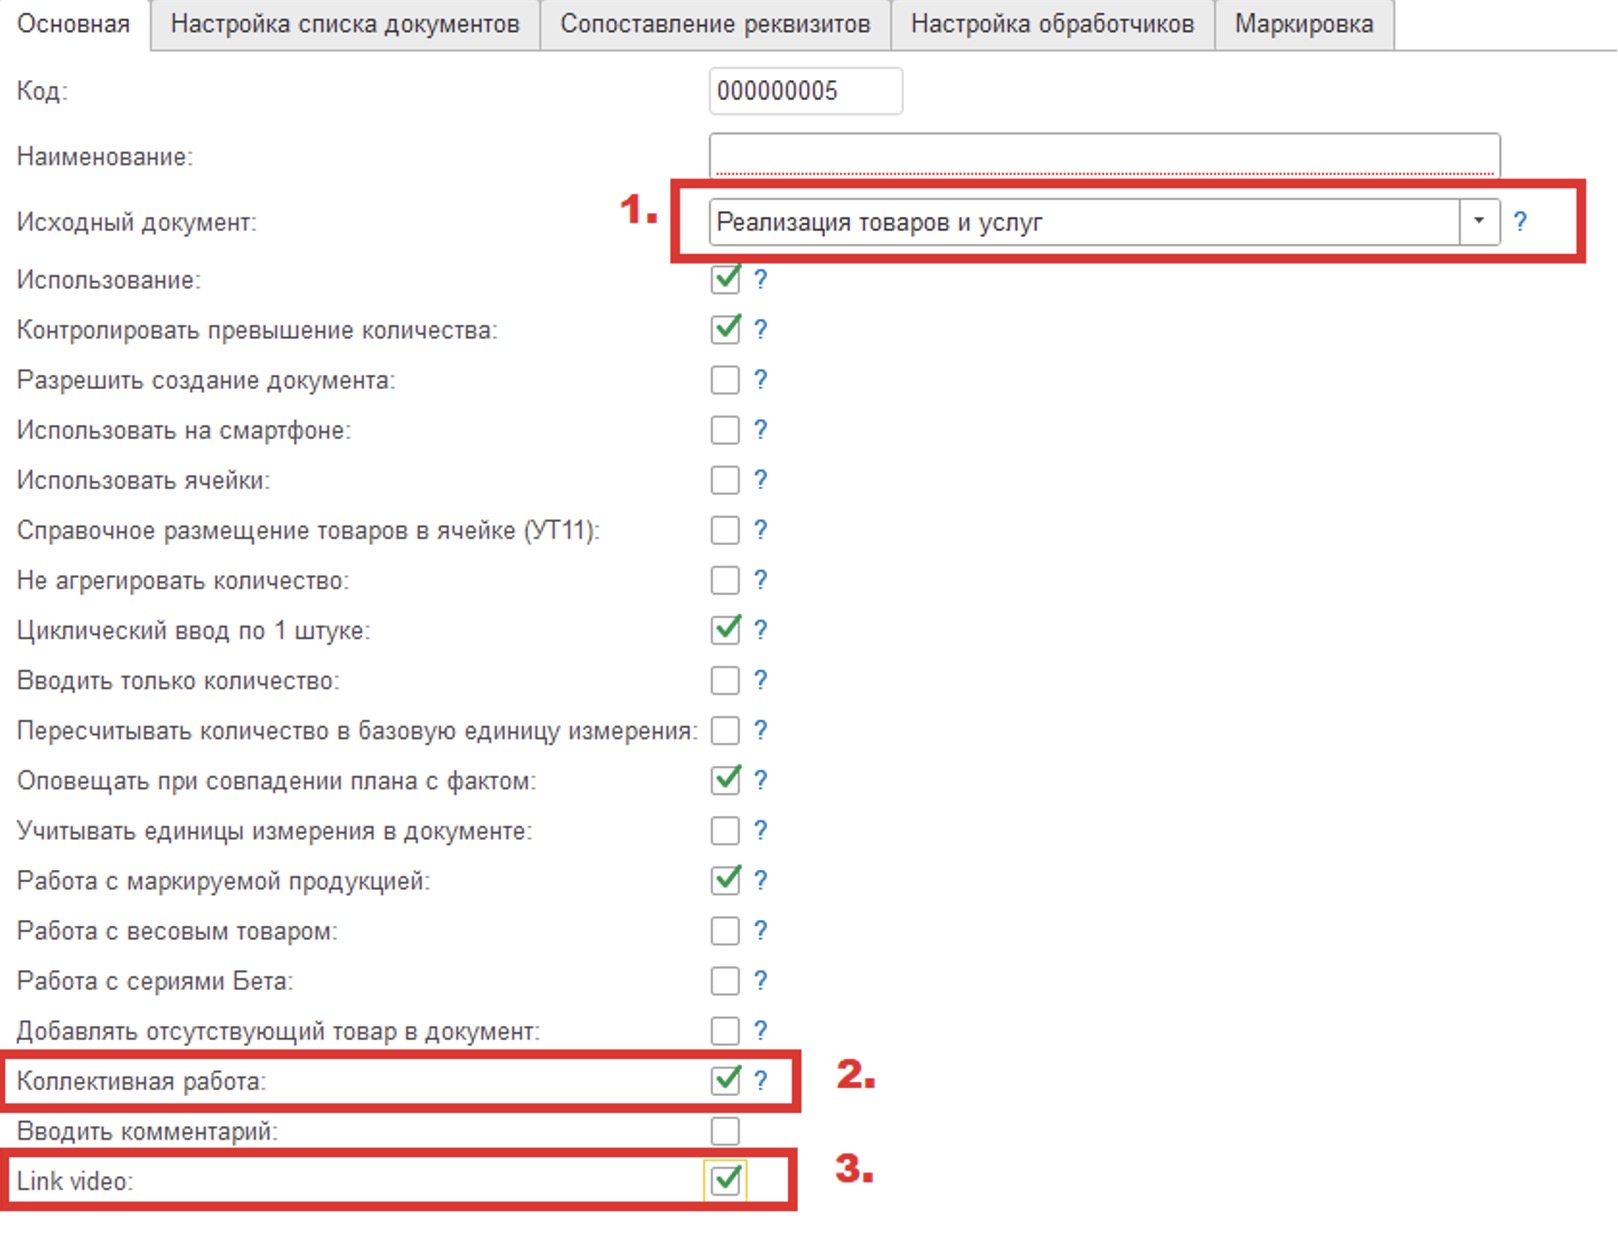
Task: Switch to Настройка списка документов tab
Action: (345, 24)
